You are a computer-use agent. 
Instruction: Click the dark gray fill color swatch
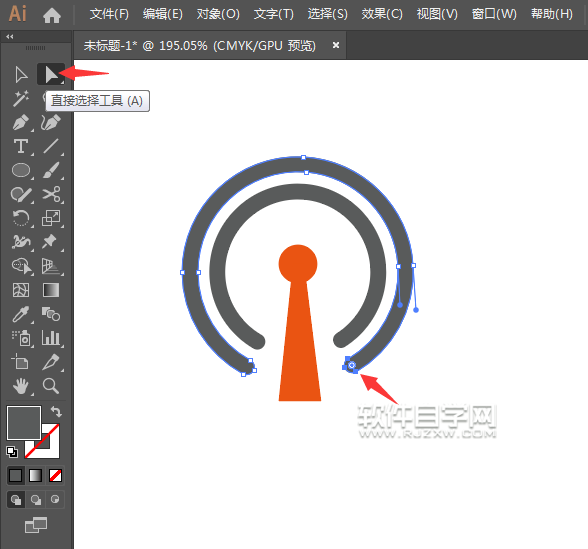point(24,423)
